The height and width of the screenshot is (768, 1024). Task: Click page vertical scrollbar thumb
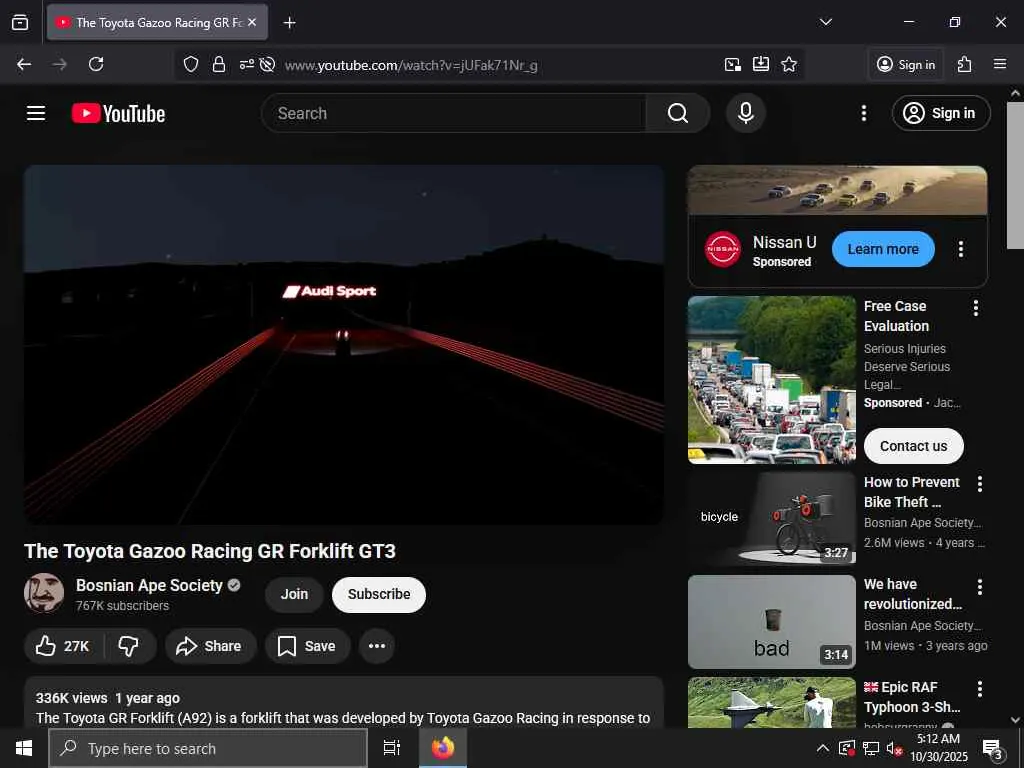pyautogui.click(x=1015, y=175)
